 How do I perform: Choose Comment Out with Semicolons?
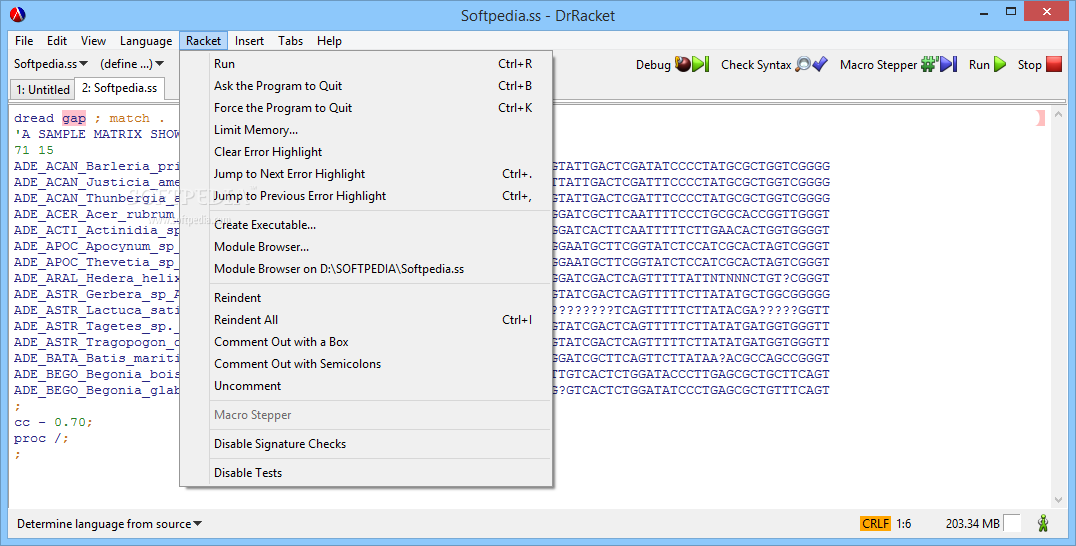(366, 364)
